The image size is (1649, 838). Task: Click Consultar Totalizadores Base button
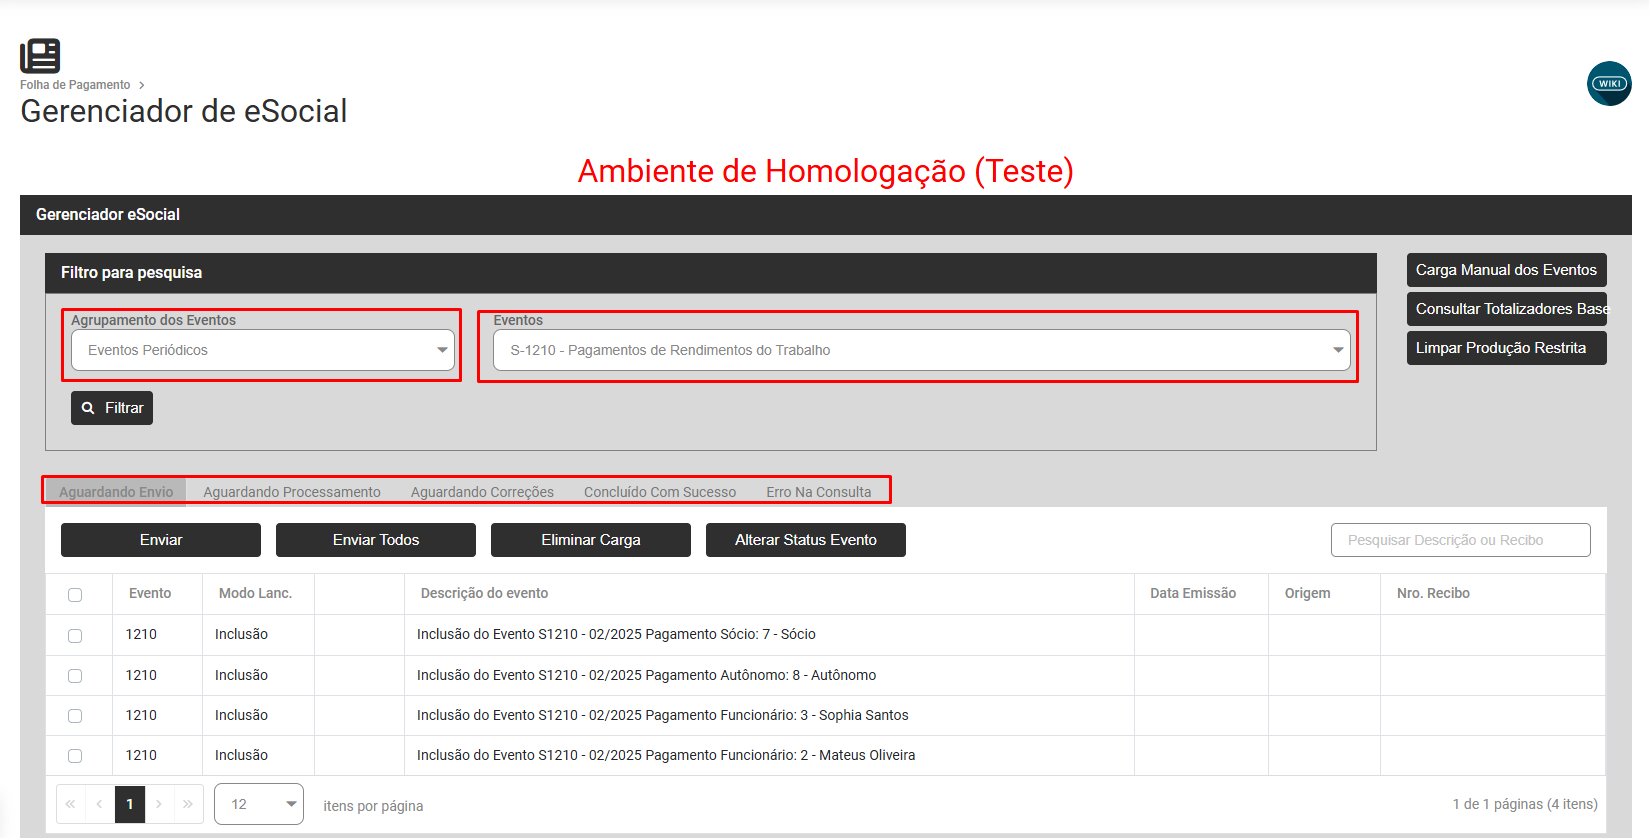tap(1507, 309)
